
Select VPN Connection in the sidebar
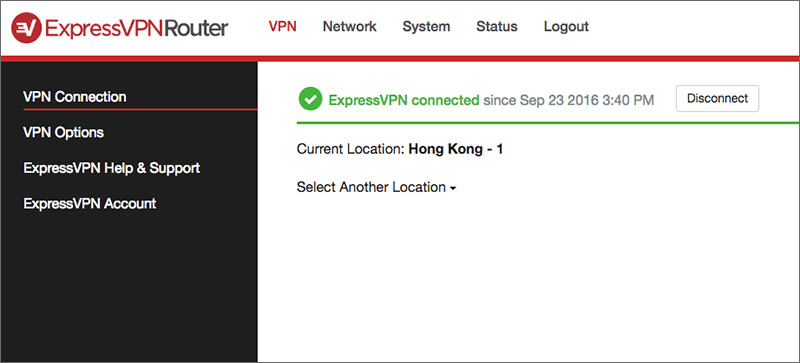(x=75, y=96)
